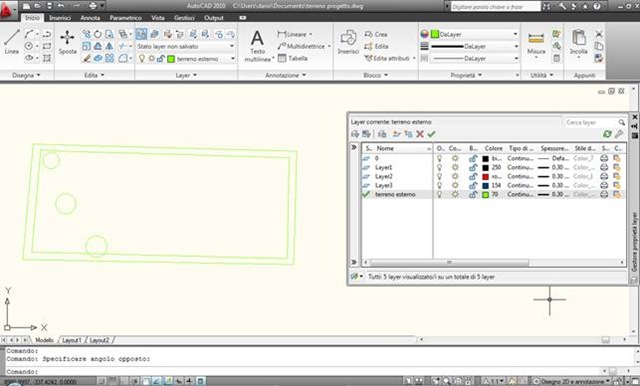The width and height of the screenshot is (640, 386).
Task: Click the AutoCAD application menu logo
Action: coord(8,10)
